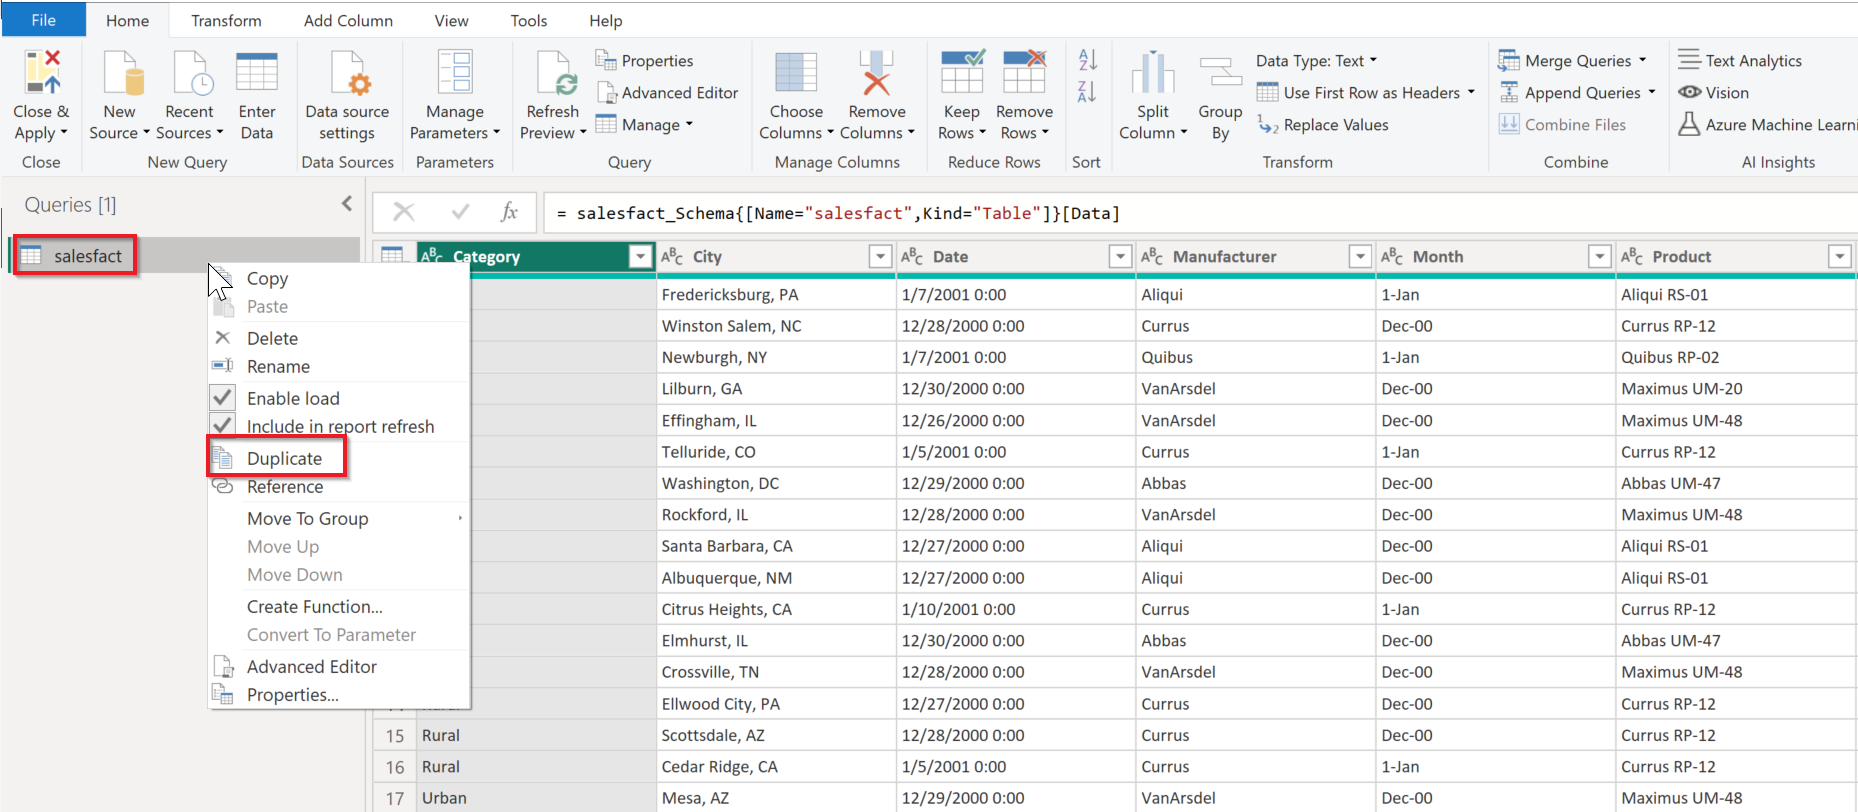
Task: Sort ascending using the A-Z icon
Action: tap(1087, 60)
